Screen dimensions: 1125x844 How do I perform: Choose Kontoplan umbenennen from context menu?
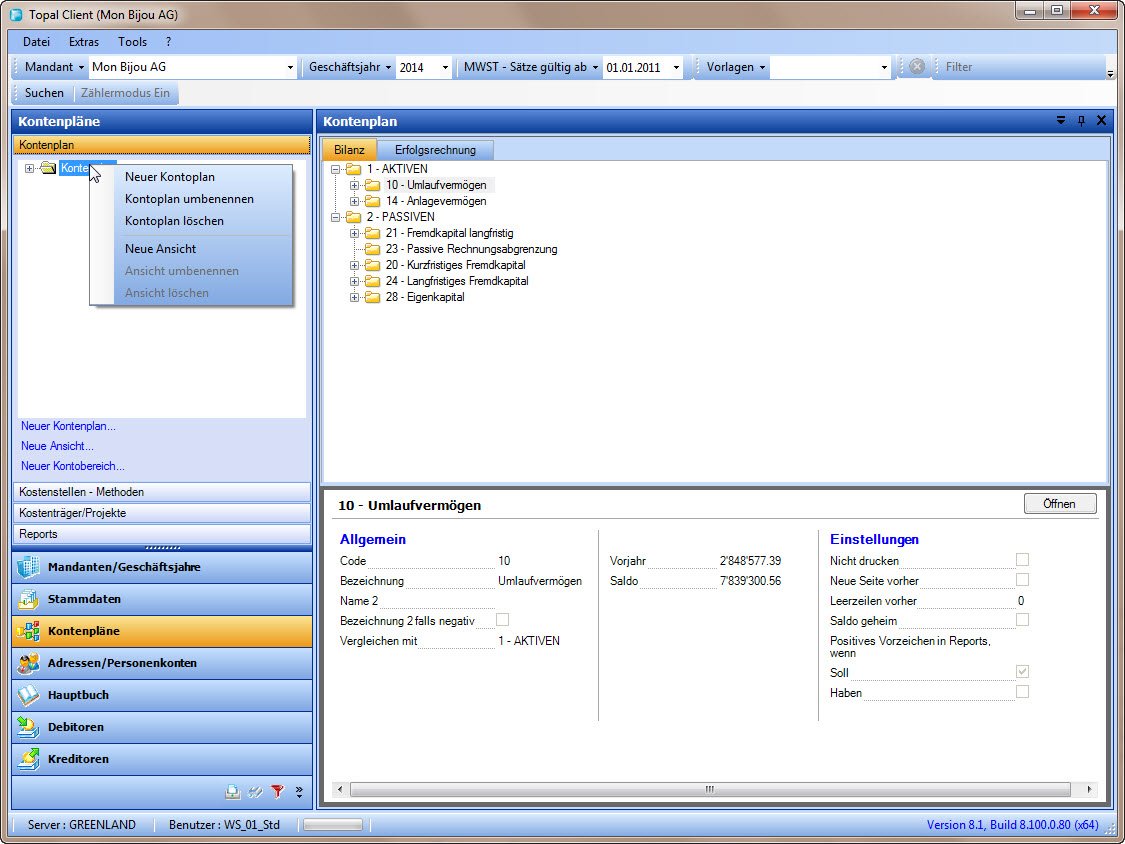point(189,199)
